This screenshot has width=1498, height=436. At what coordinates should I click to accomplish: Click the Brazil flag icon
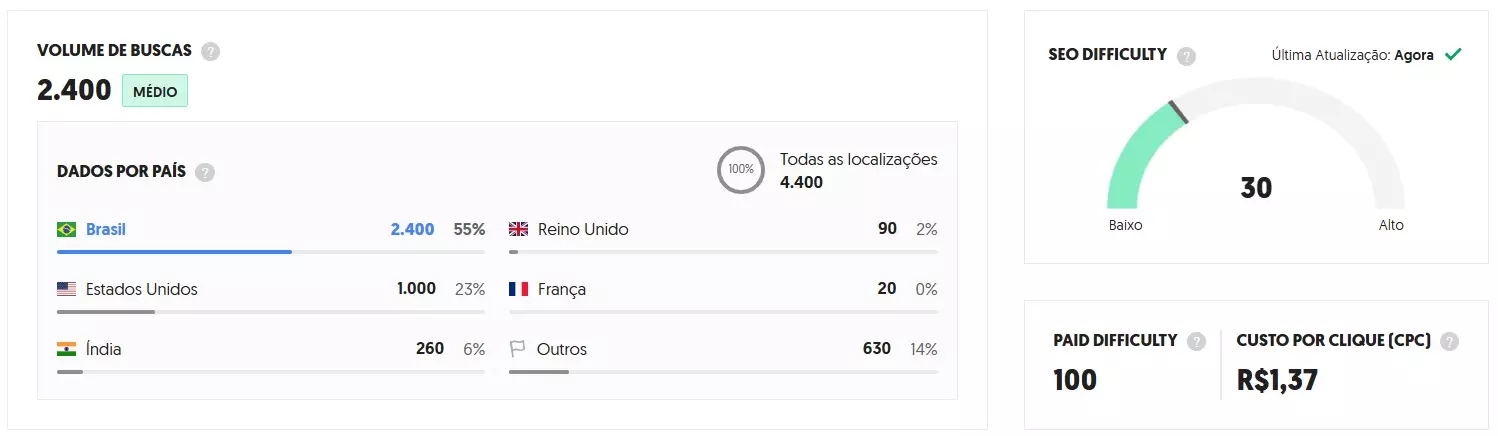pyautogui.click(x=67, y=230)
